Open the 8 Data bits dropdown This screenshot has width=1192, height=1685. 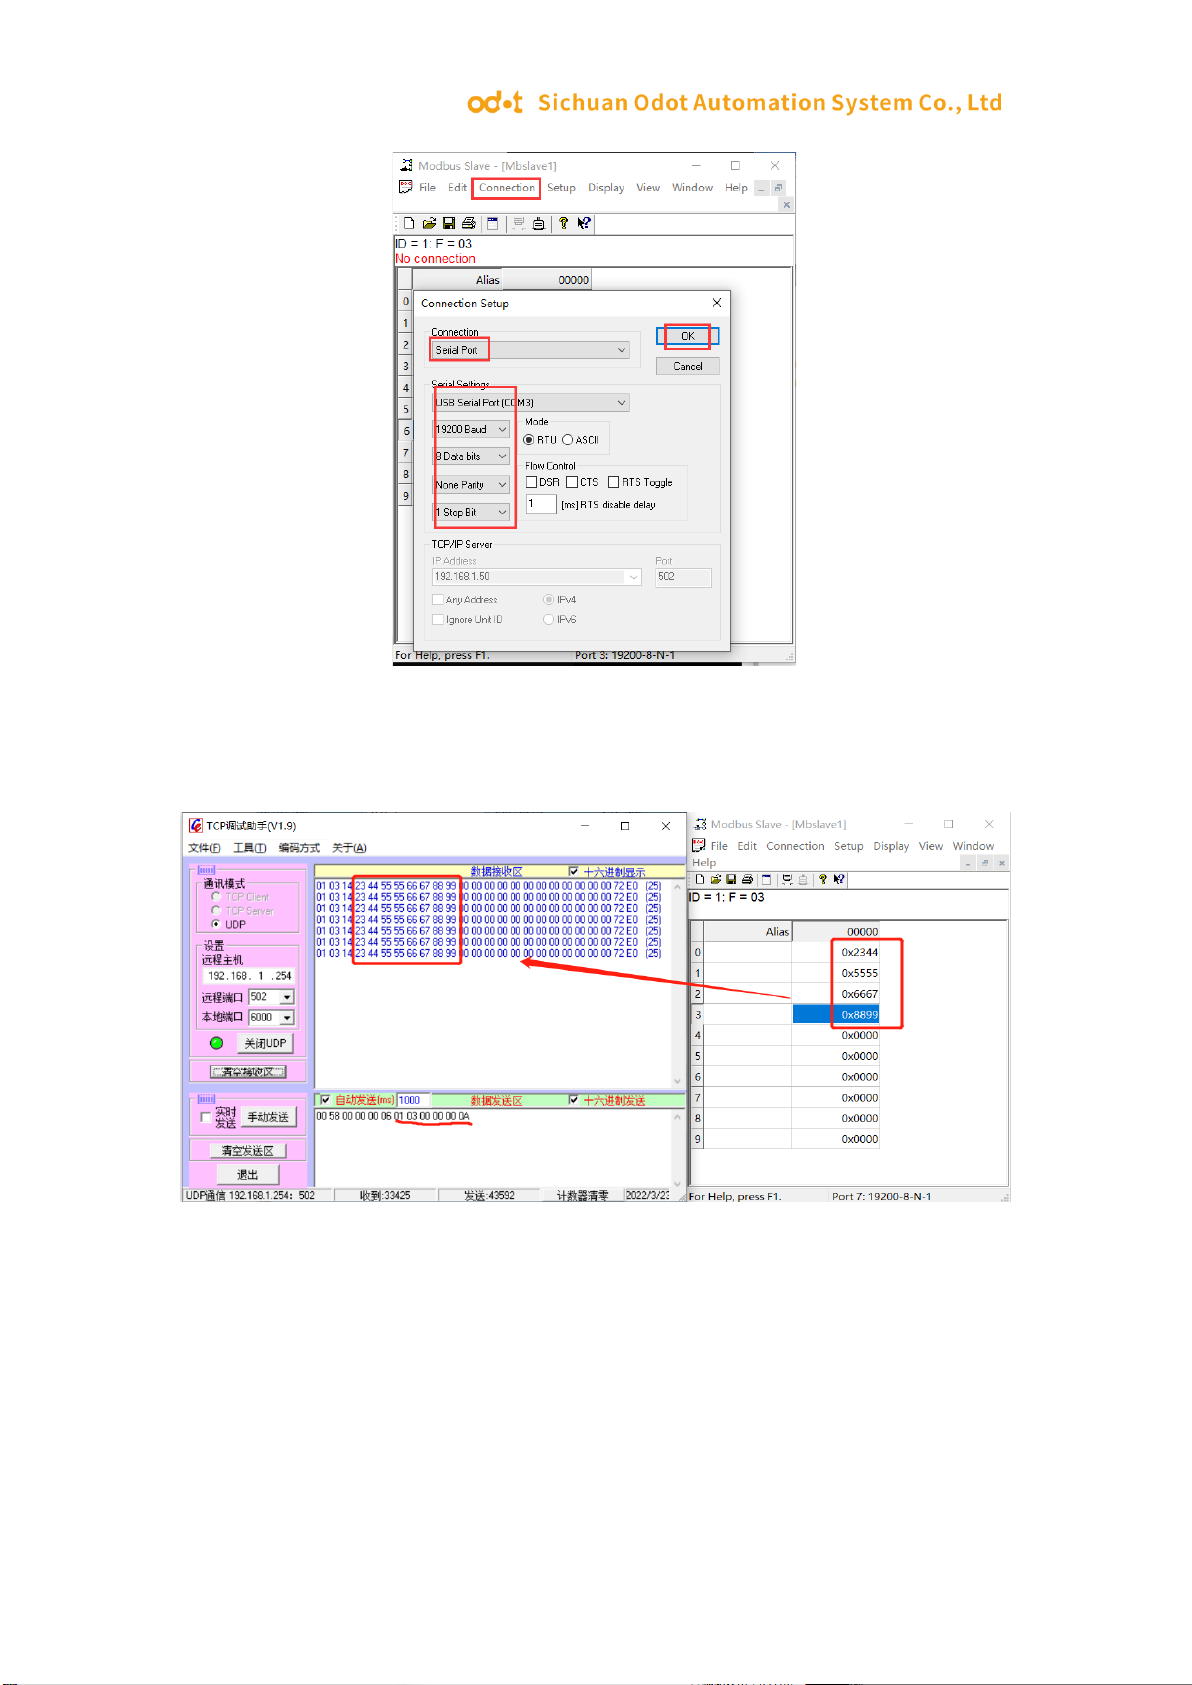472,456
